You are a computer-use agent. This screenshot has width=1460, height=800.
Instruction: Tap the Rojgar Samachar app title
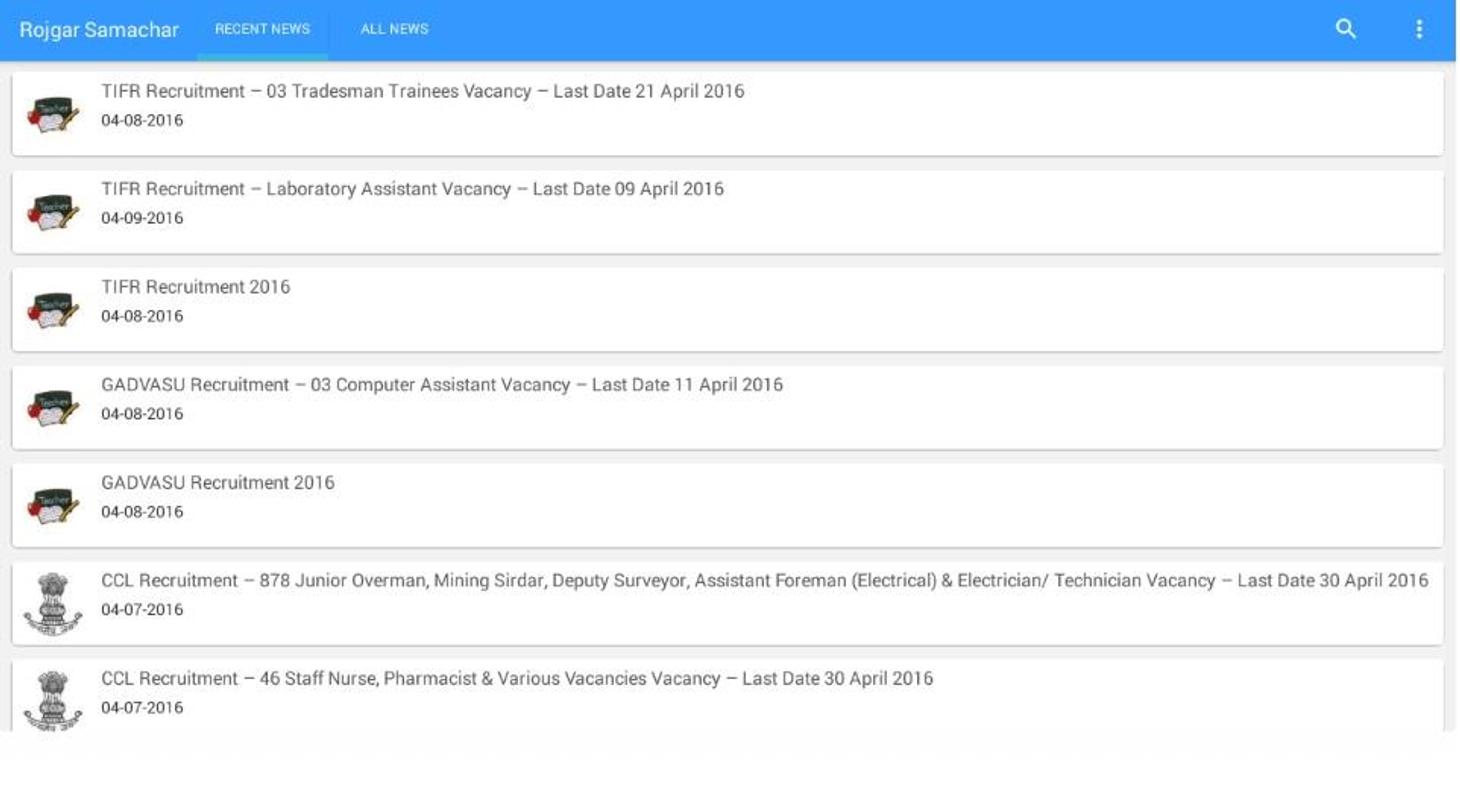tap(99, 30)
